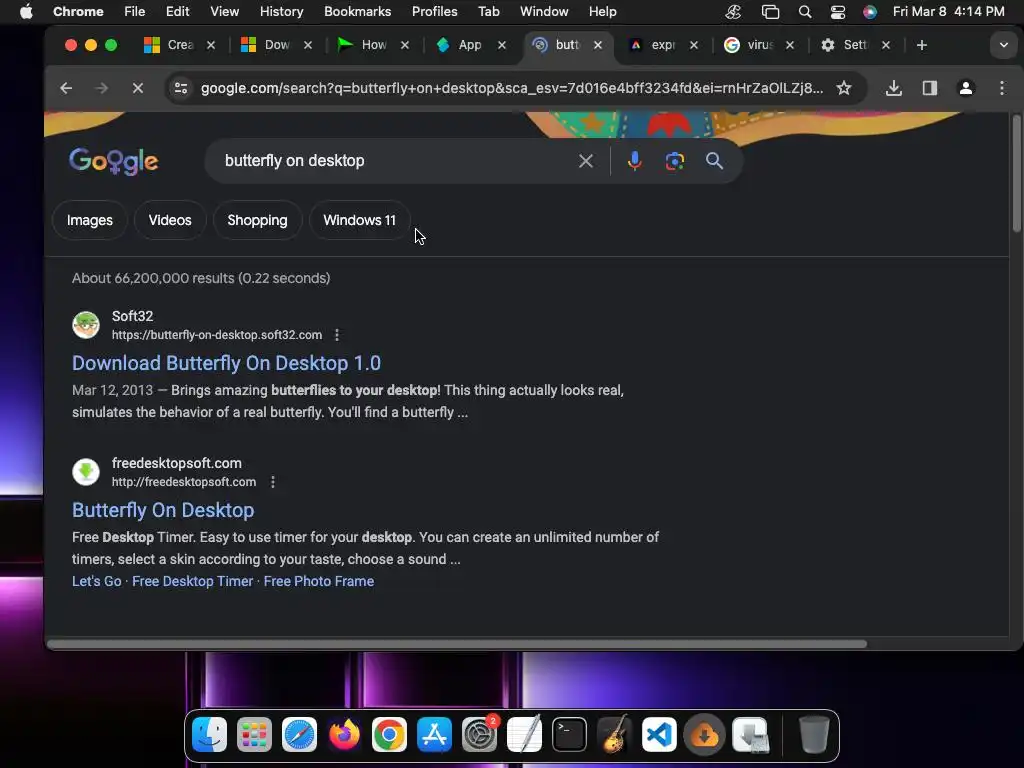
Task: Follow the "Free Photo Frame" sitelink
Action: [319, 581]
